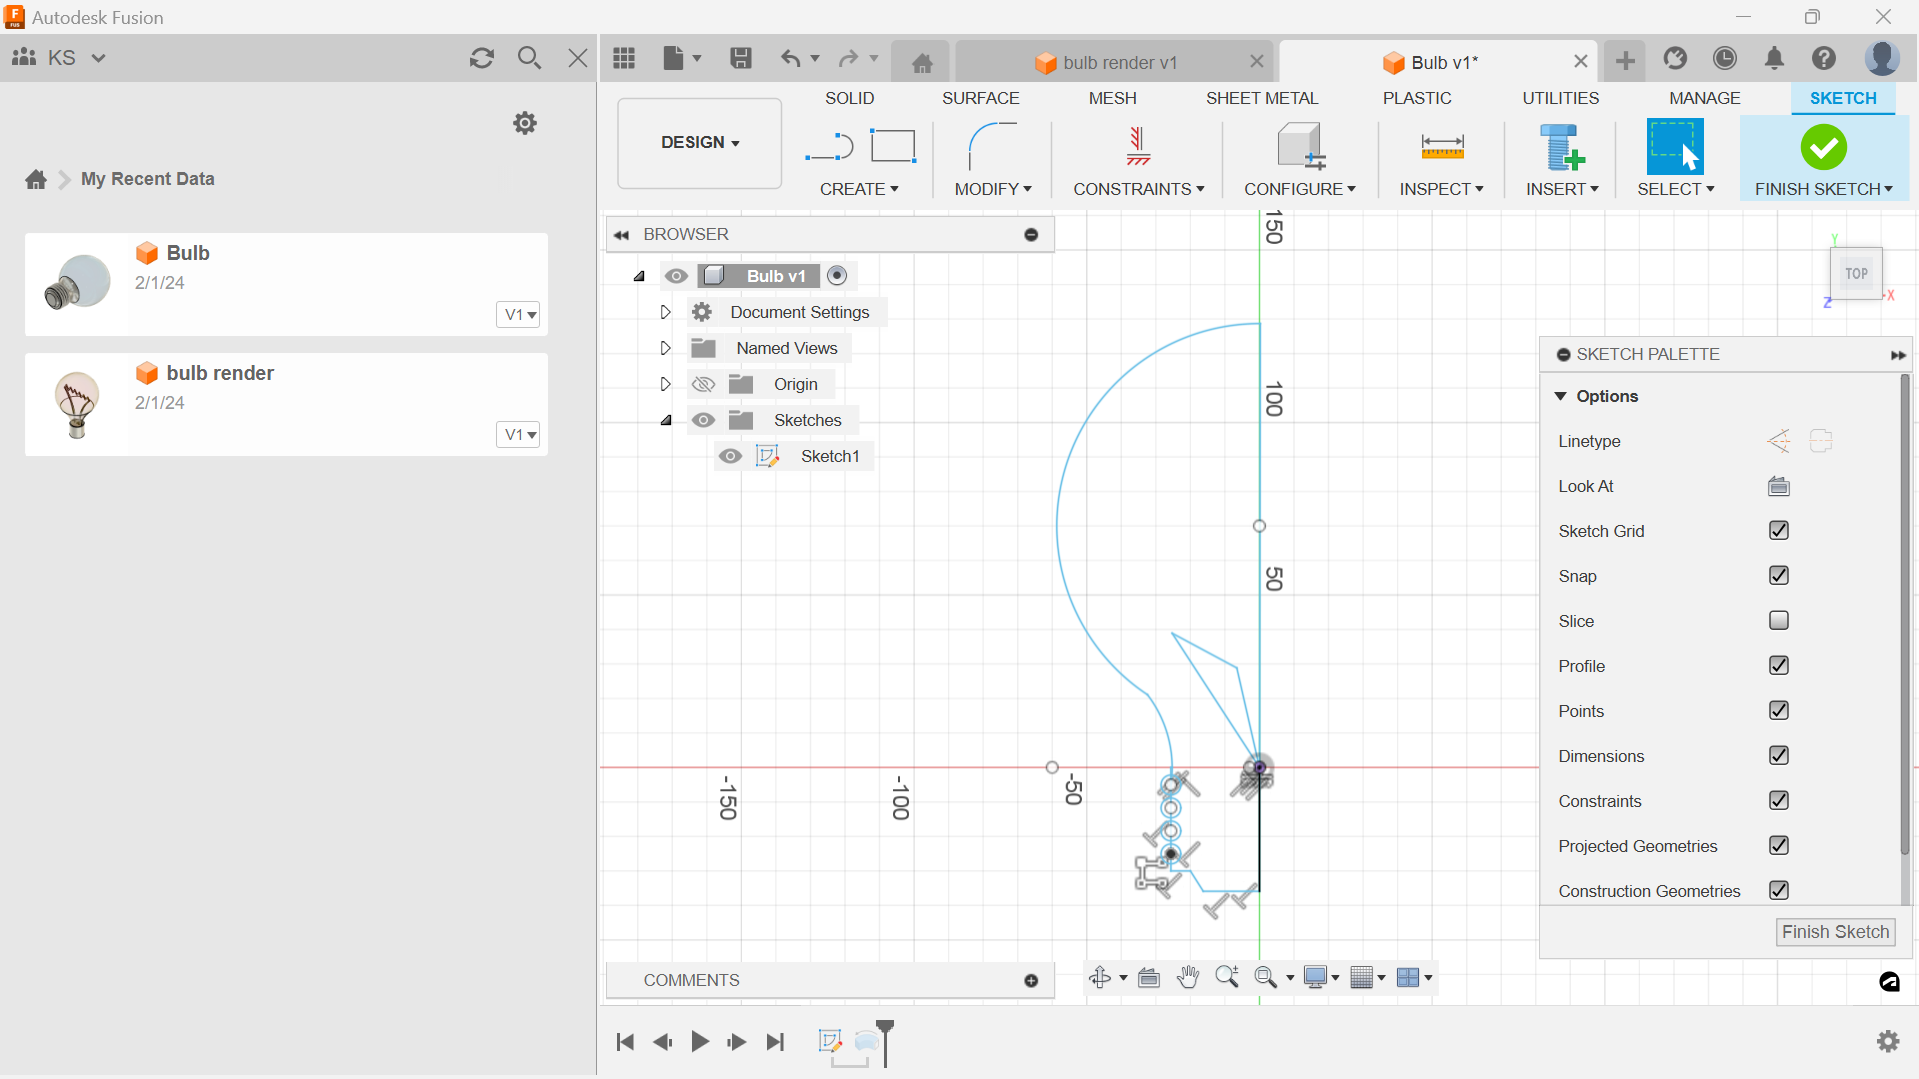Open data panel search
1919x1079 pixels.
(x=530, y=58)
